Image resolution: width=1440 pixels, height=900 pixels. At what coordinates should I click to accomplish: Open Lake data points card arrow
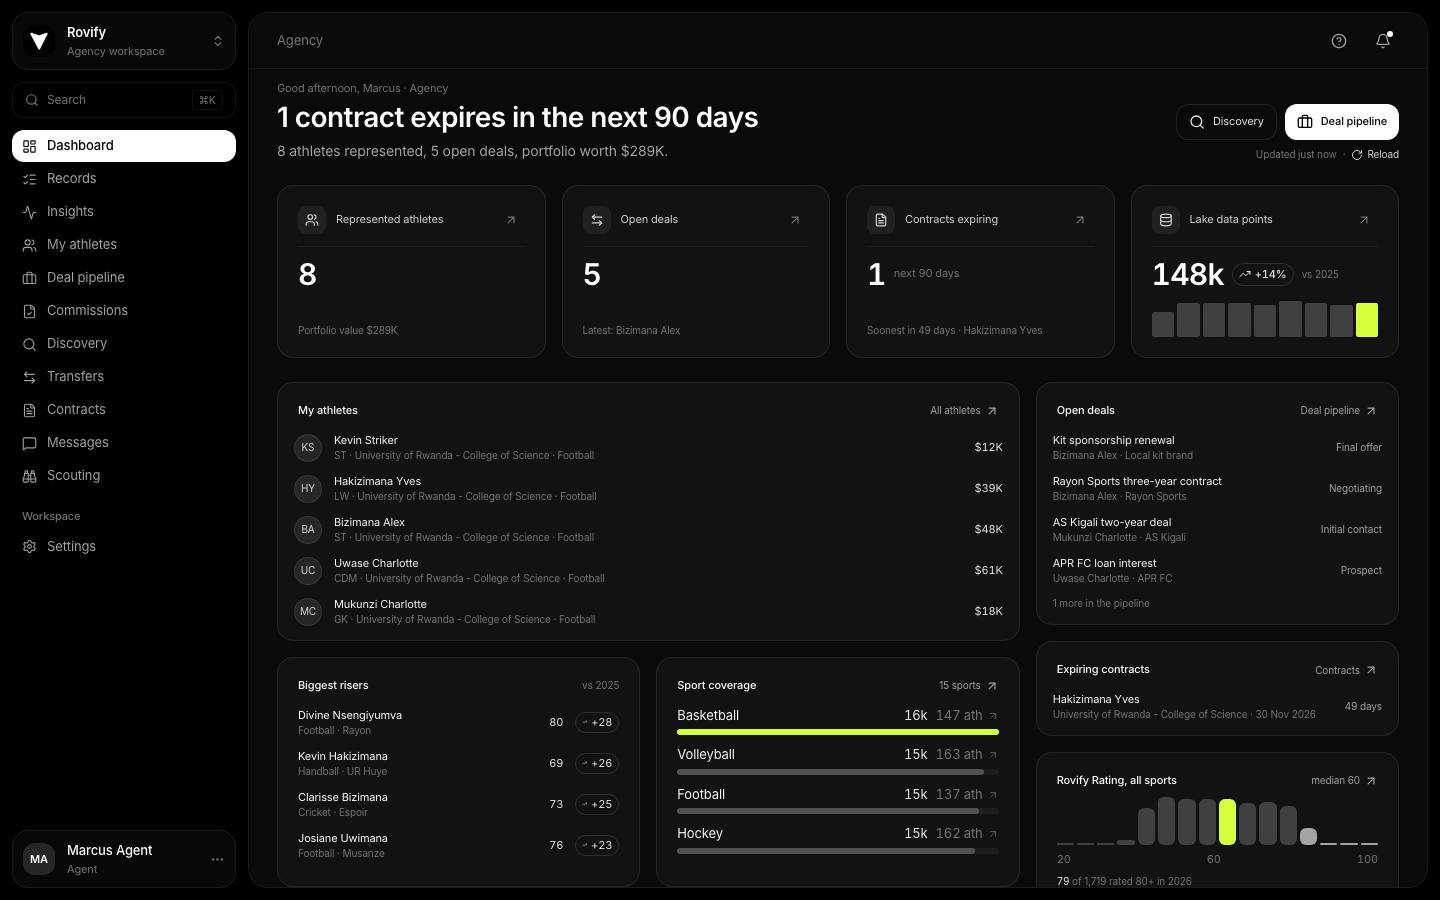pos(1364,220)
